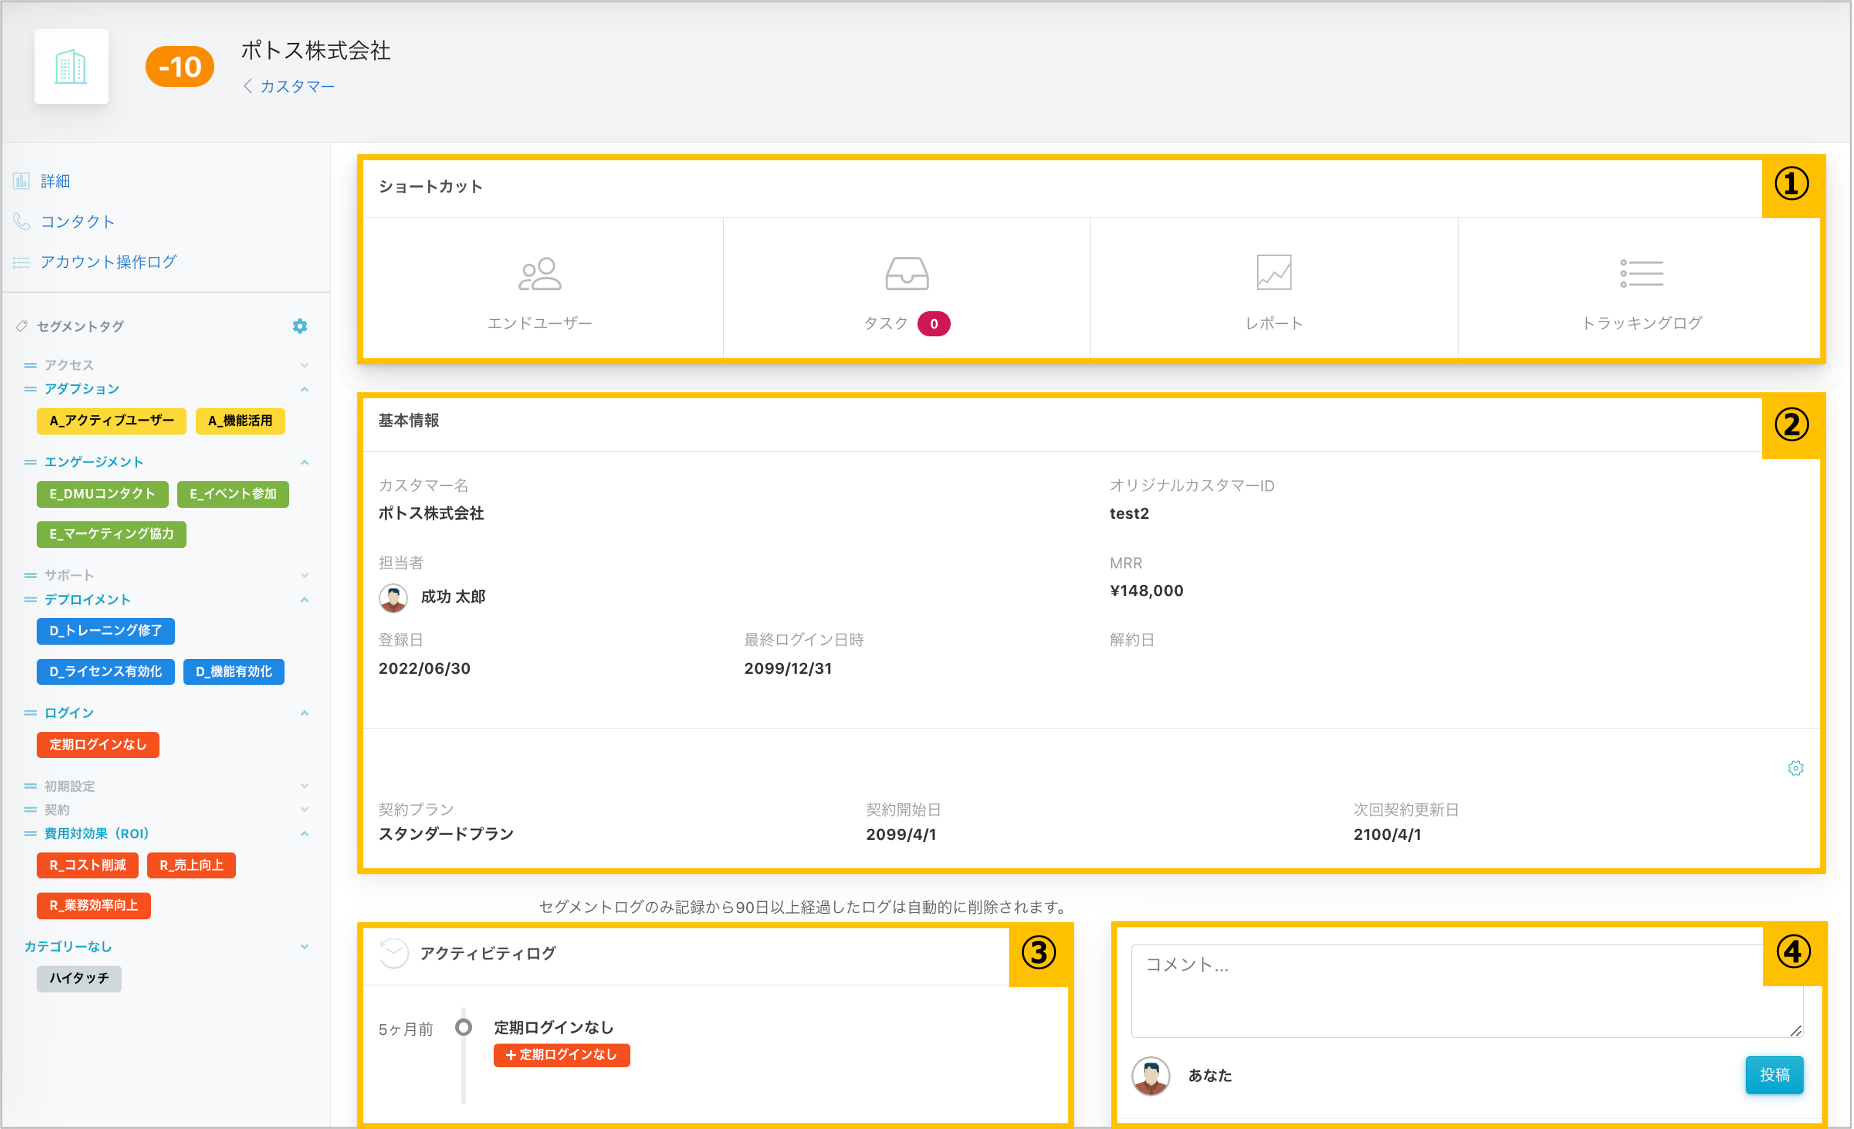Screen dimensions: 1854x1129
Task: Click the 登録日 value 2022/06/30
Action: click(425, 669)
